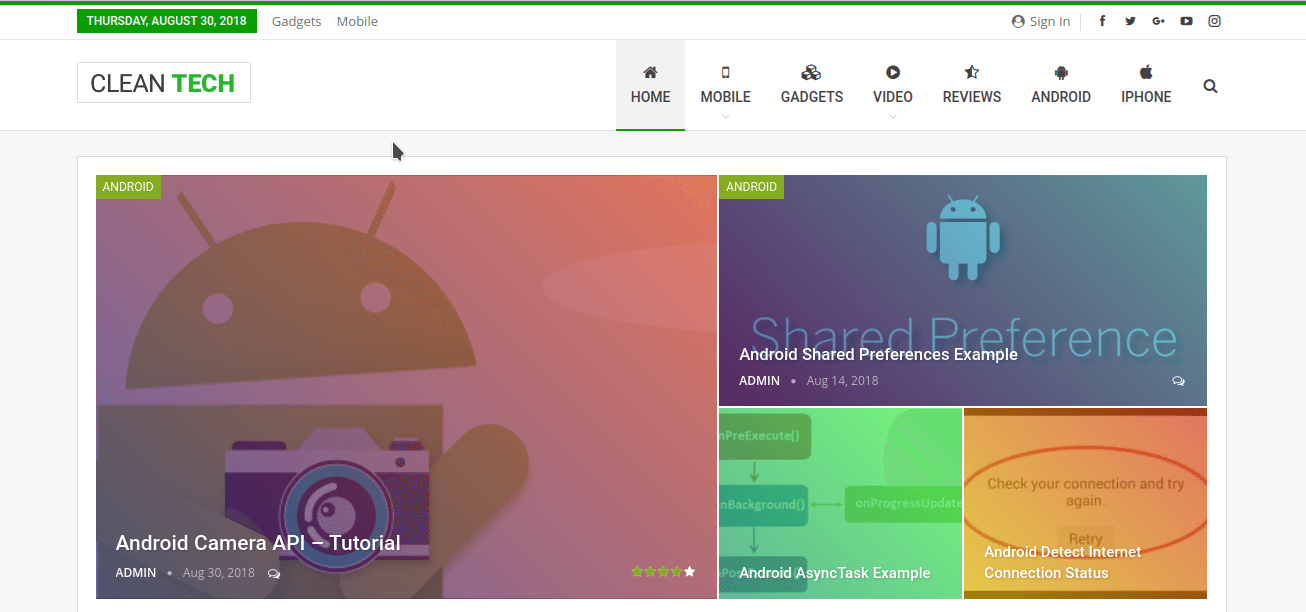Open the REVIEWS menu item
1306x612 pixels.
pyautogui.click(x=972, y=97)
